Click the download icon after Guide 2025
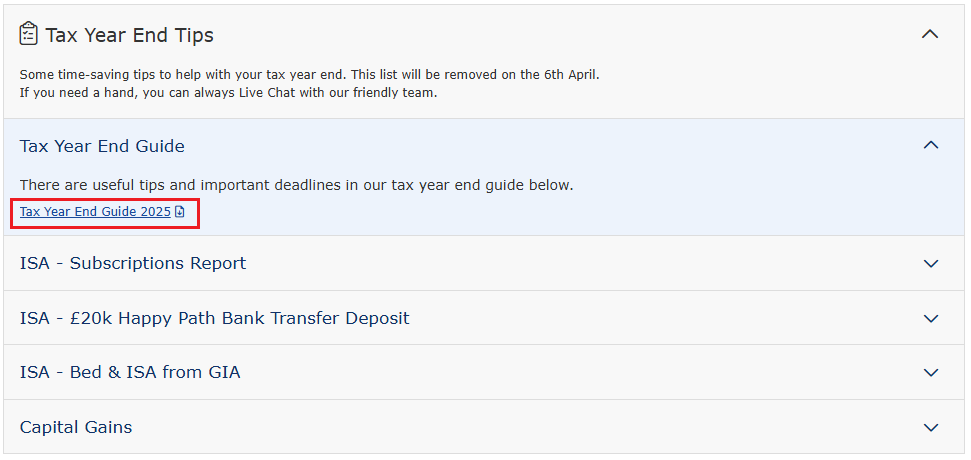971x460 pixels. (180, 212)
